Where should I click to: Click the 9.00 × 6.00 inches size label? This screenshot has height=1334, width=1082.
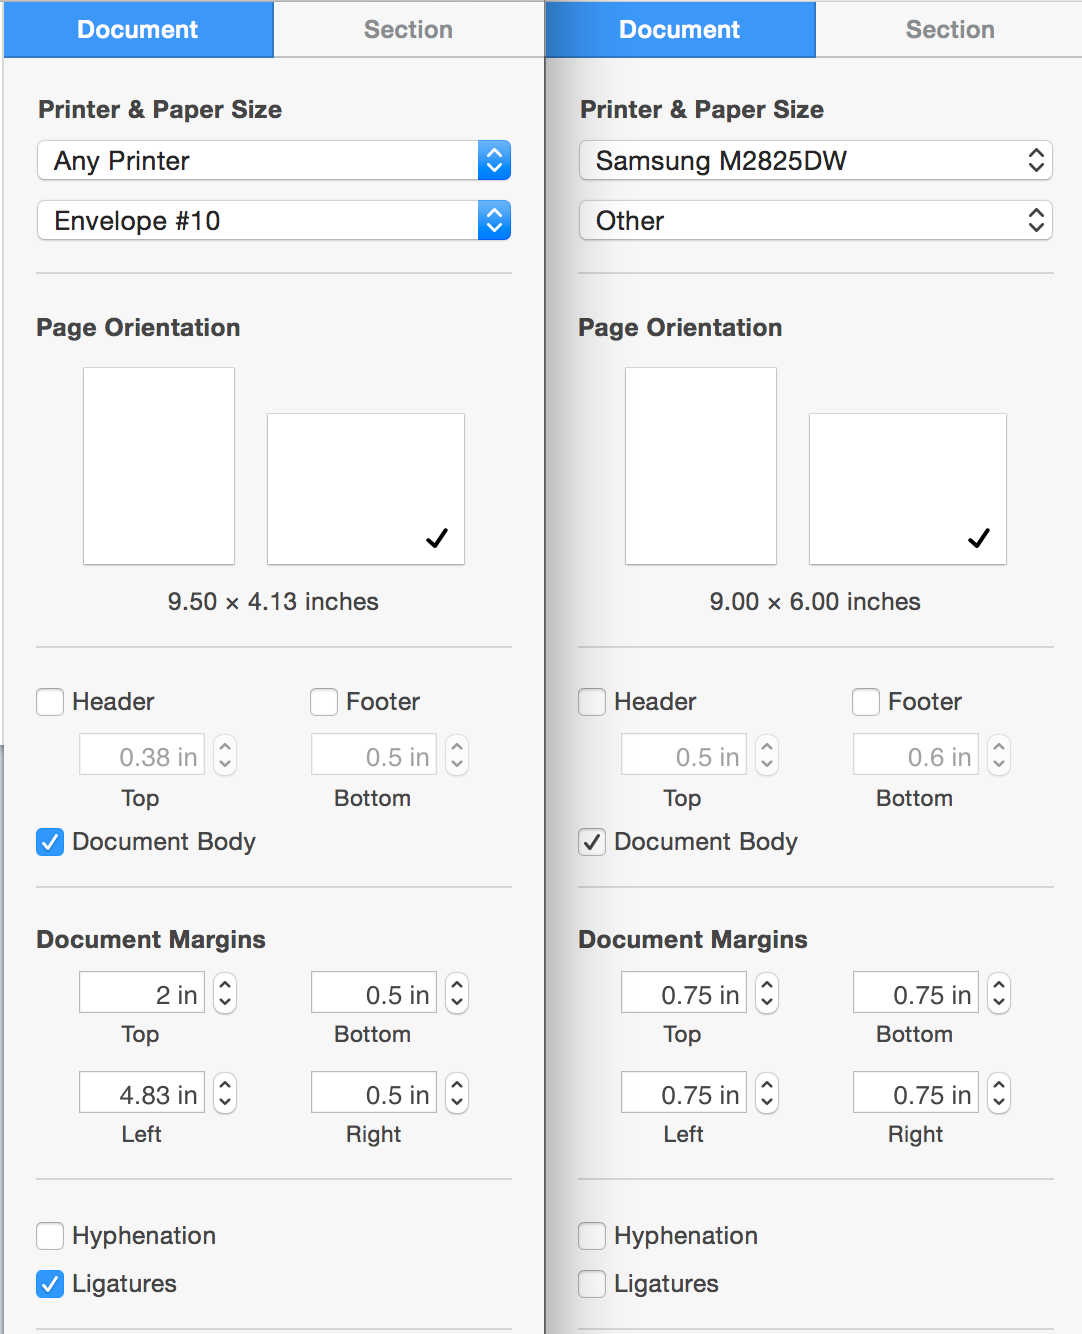(815, 602)
